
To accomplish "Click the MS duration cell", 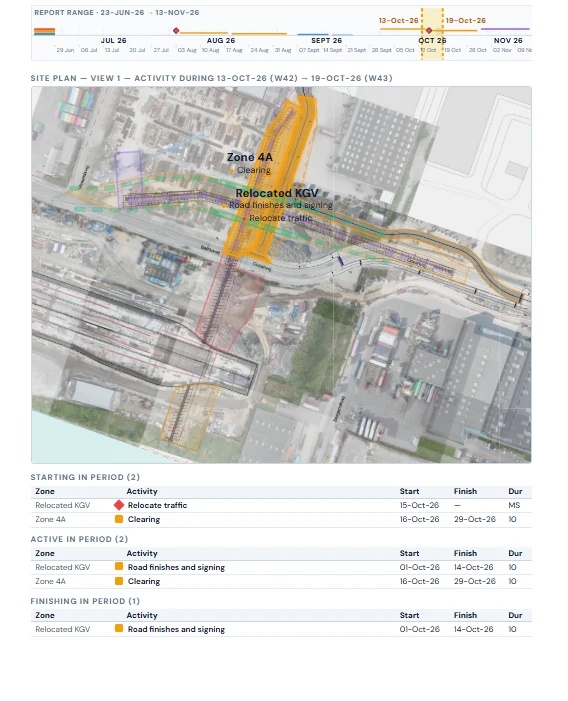I will tap(514, 505).
